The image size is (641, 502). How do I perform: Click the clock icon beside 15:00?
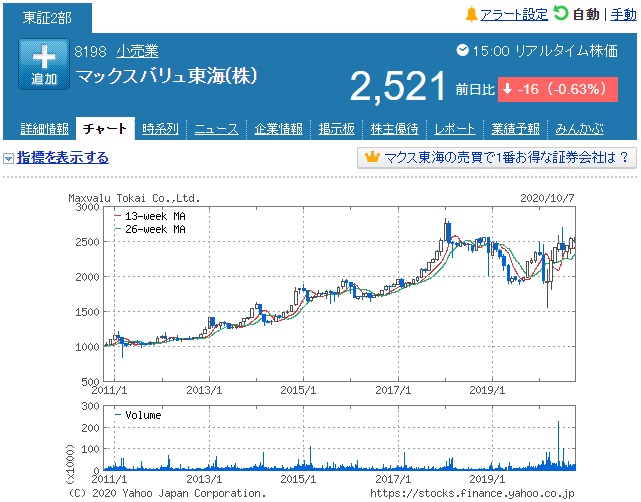(462, 50)
